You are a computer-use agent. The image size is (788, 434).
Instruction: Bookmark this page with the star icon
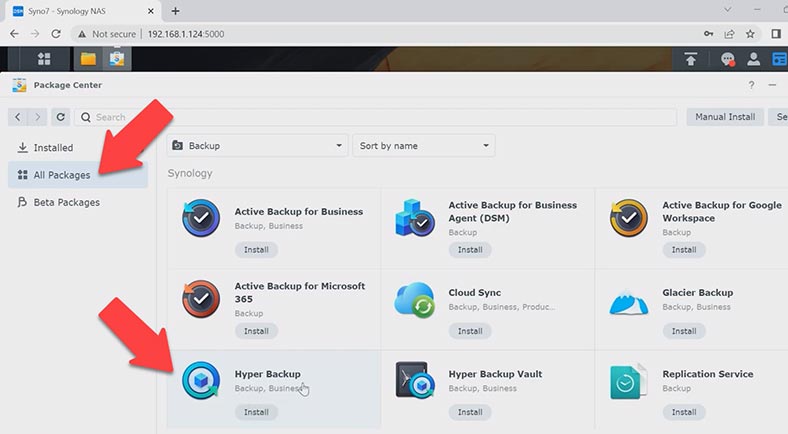(750, 34)
